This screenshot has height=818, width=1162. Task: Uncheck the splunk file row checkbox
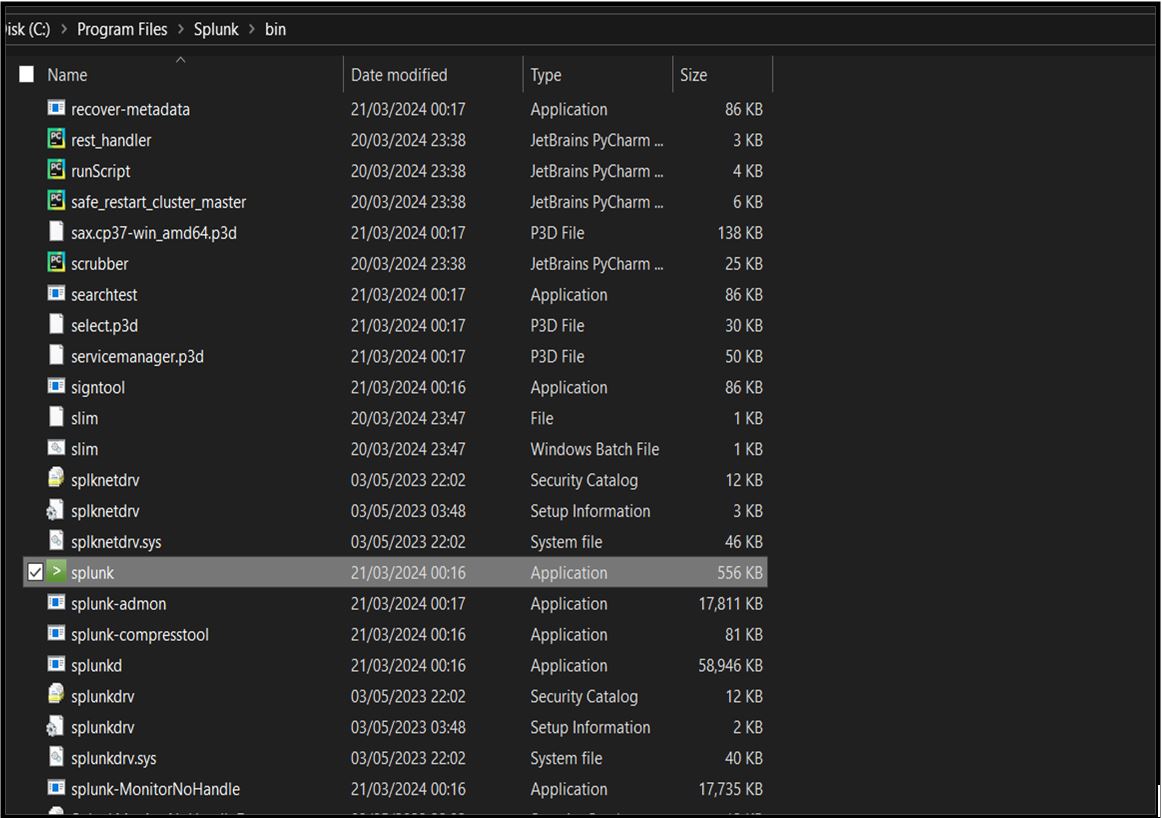coord(37,572)
